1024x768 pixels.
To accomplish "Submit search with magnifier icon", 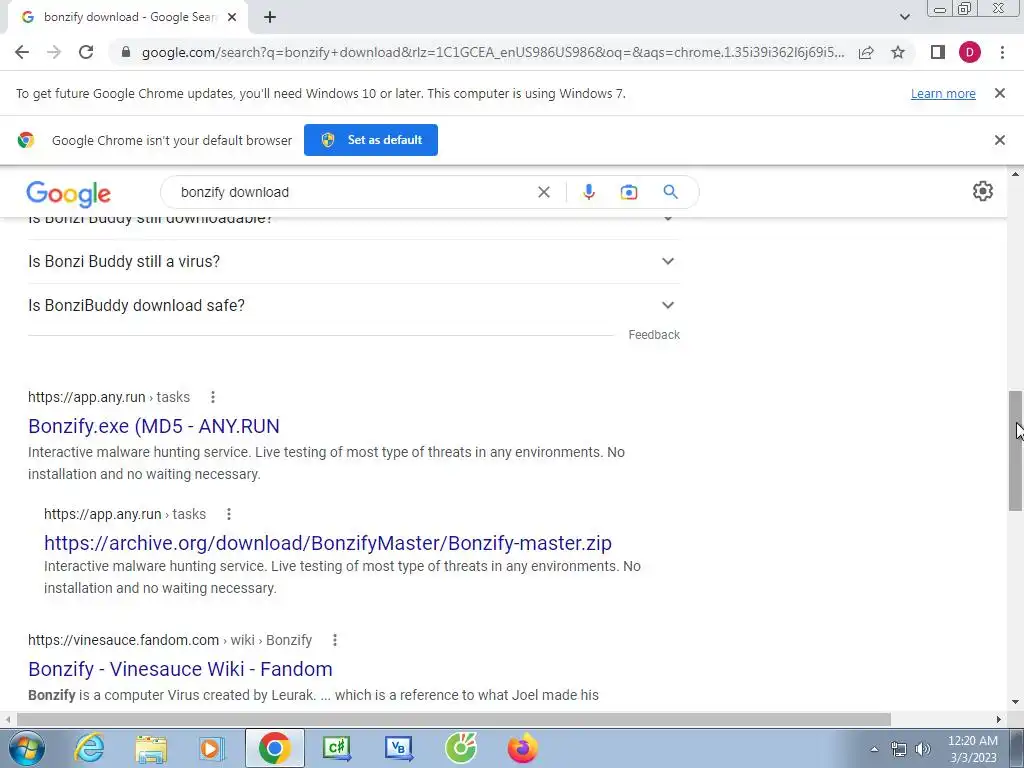I will (x=671, y=192).
